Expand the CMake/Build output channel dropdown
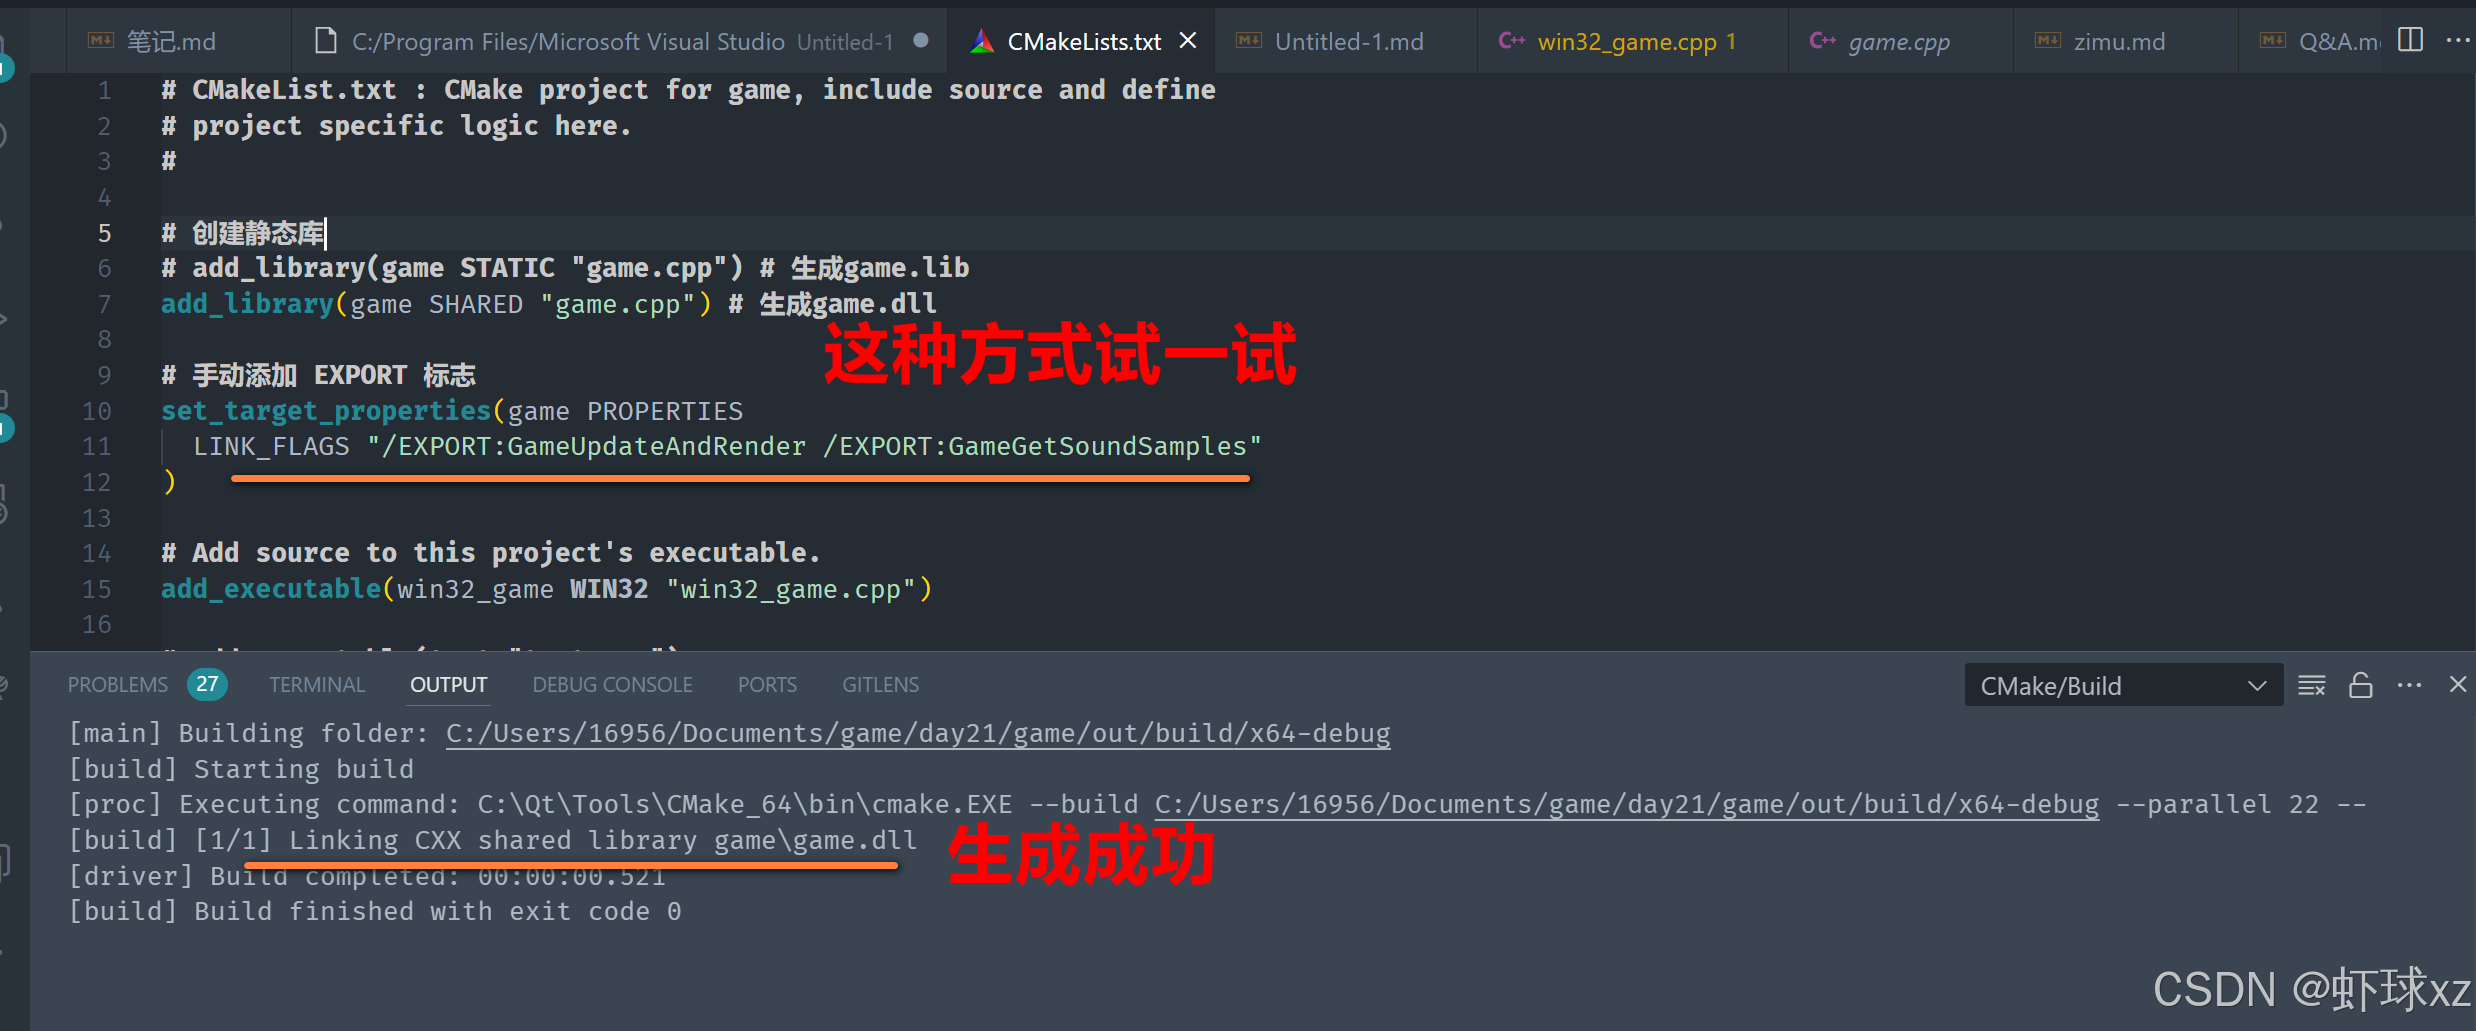2476x1031 pixels. pyautogui.click(x=2123, y=685)
